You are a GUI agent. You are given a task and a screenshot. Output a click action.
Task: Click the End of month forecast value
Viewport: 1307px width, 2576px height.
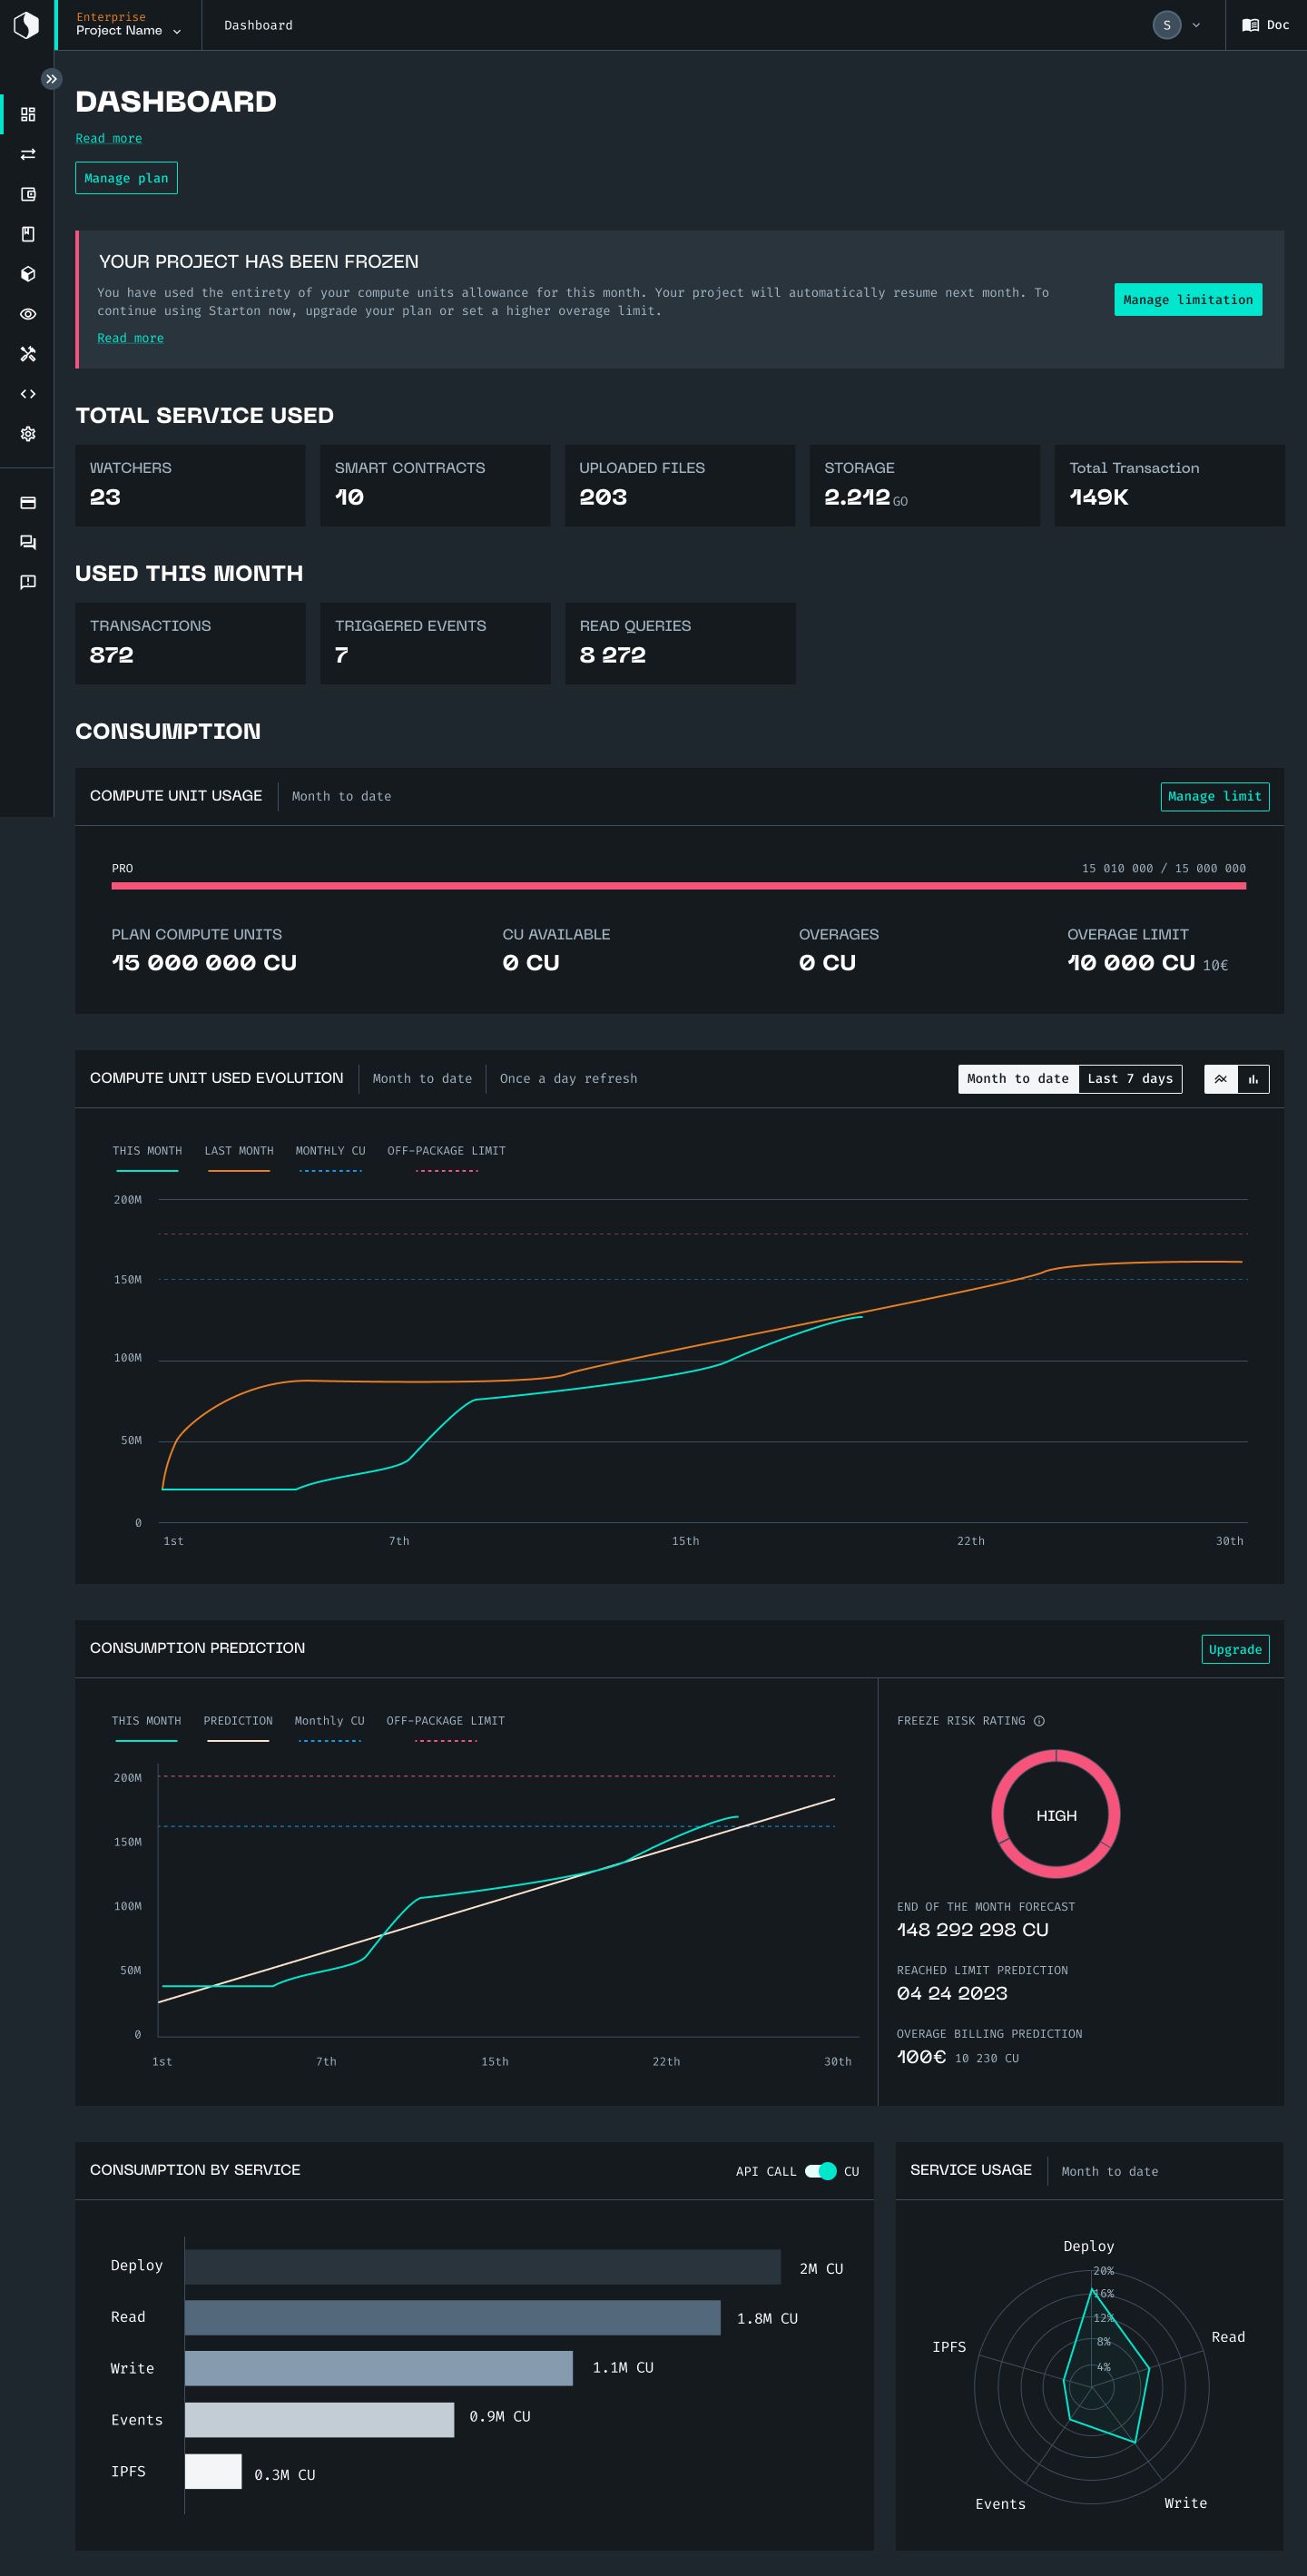973,1930
